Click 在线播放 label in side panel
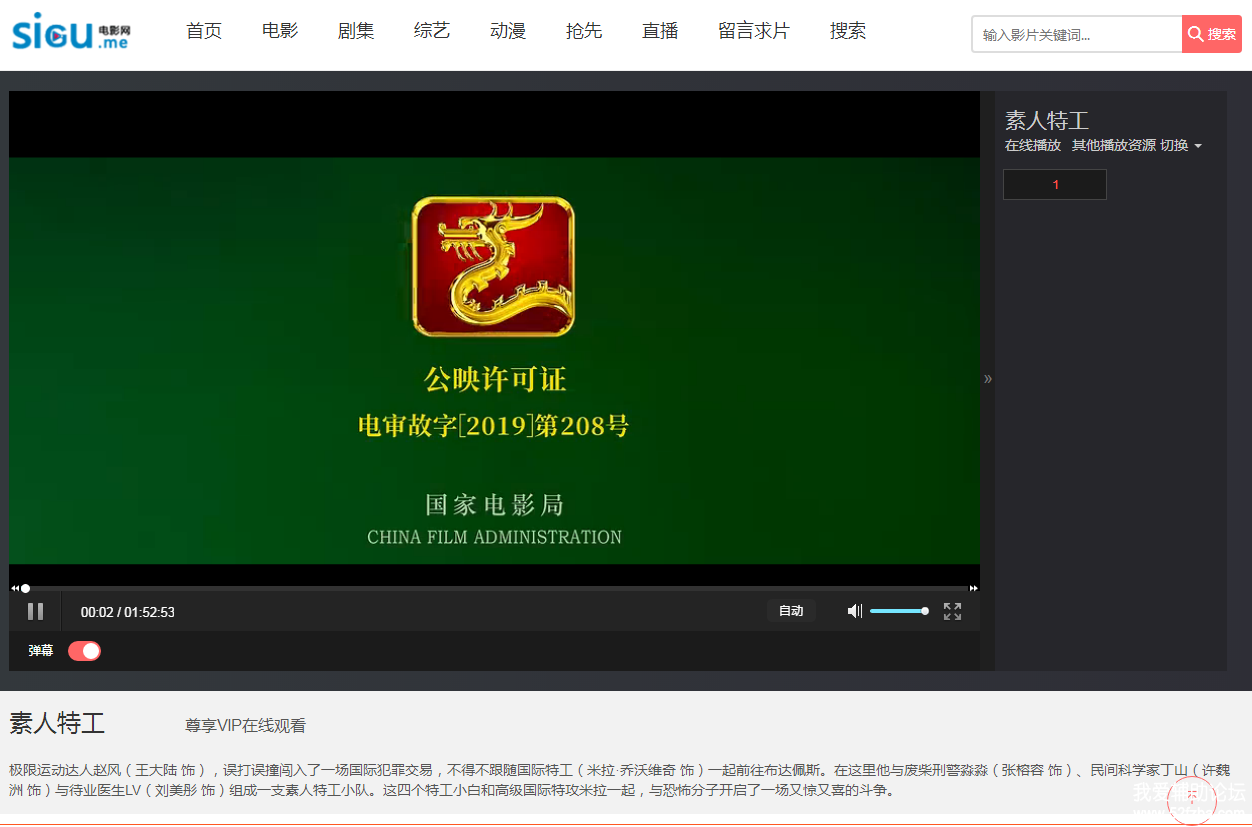This screenshot has height=827, width=1252. (x=1033, y=145)
